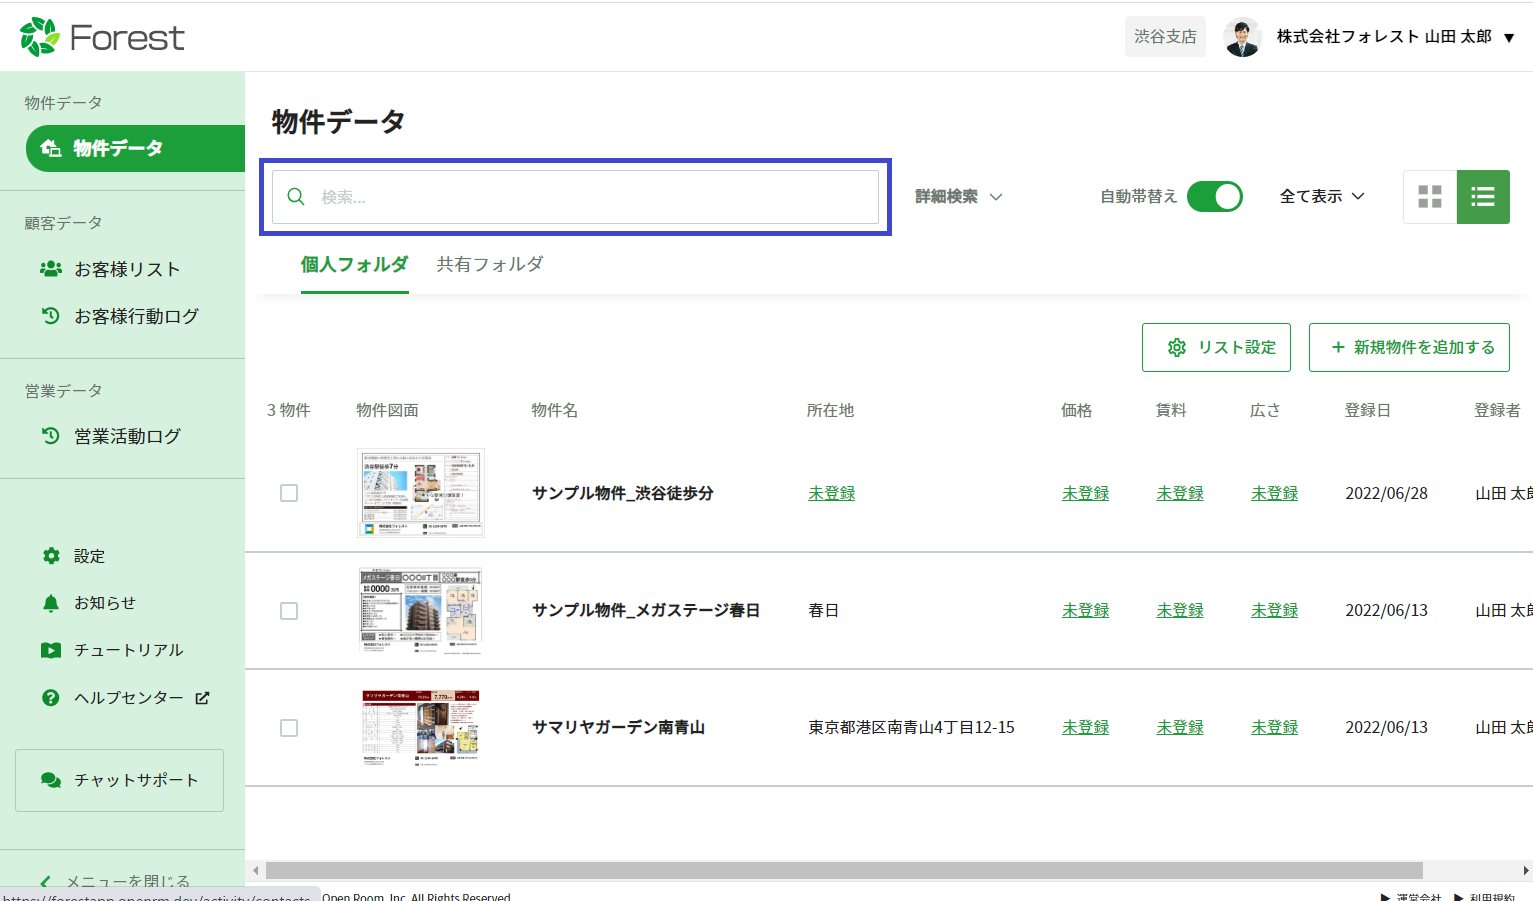Viewport: 1533px width, 901px height.
Task: Open チュートリアル in the sidebar
Action: click(x=128, y=650)
